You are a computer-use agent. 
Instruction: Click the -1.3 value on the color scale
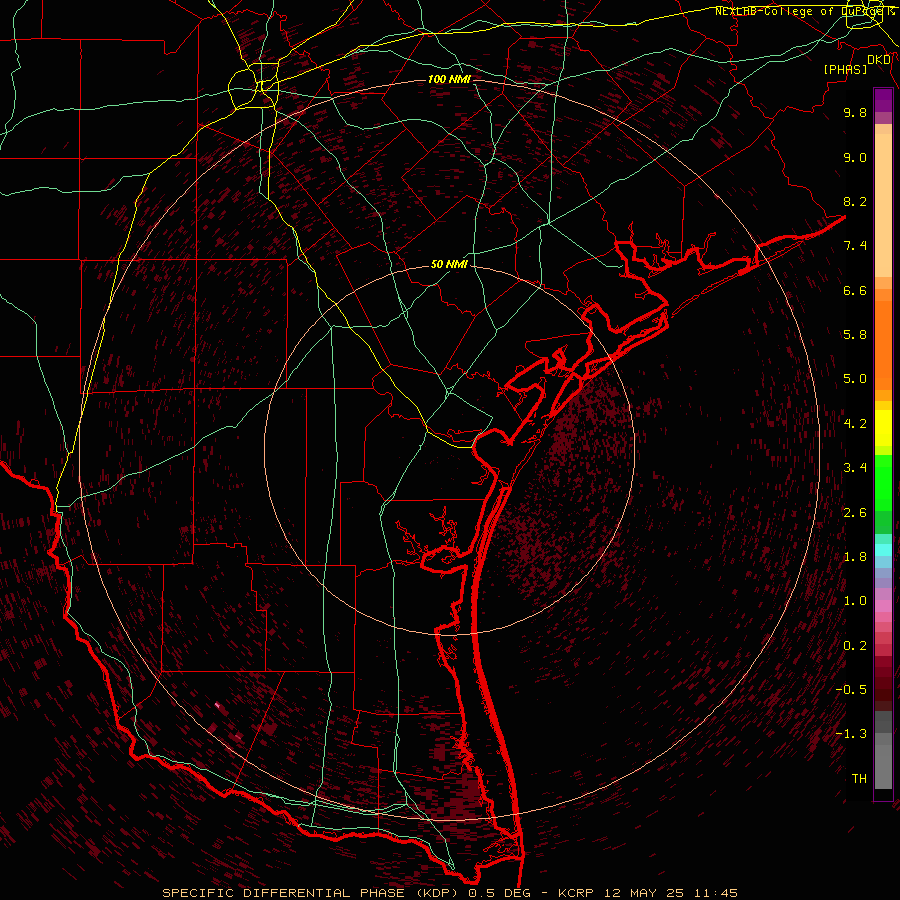pyautogui.click(x=851, y=734)
